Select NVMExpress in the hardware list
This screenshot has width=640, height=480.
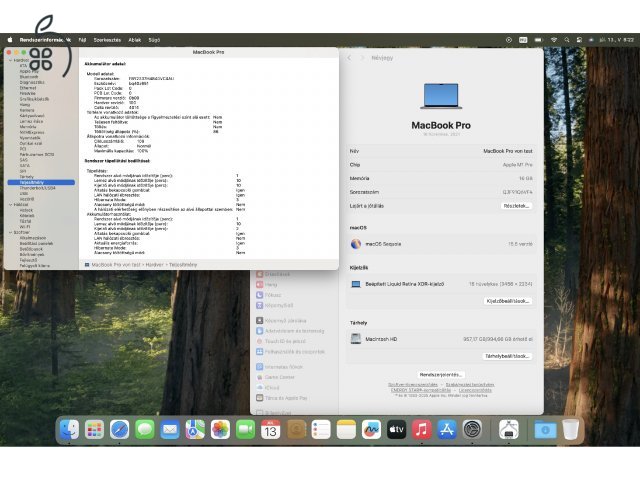click(x=32, y=132)
